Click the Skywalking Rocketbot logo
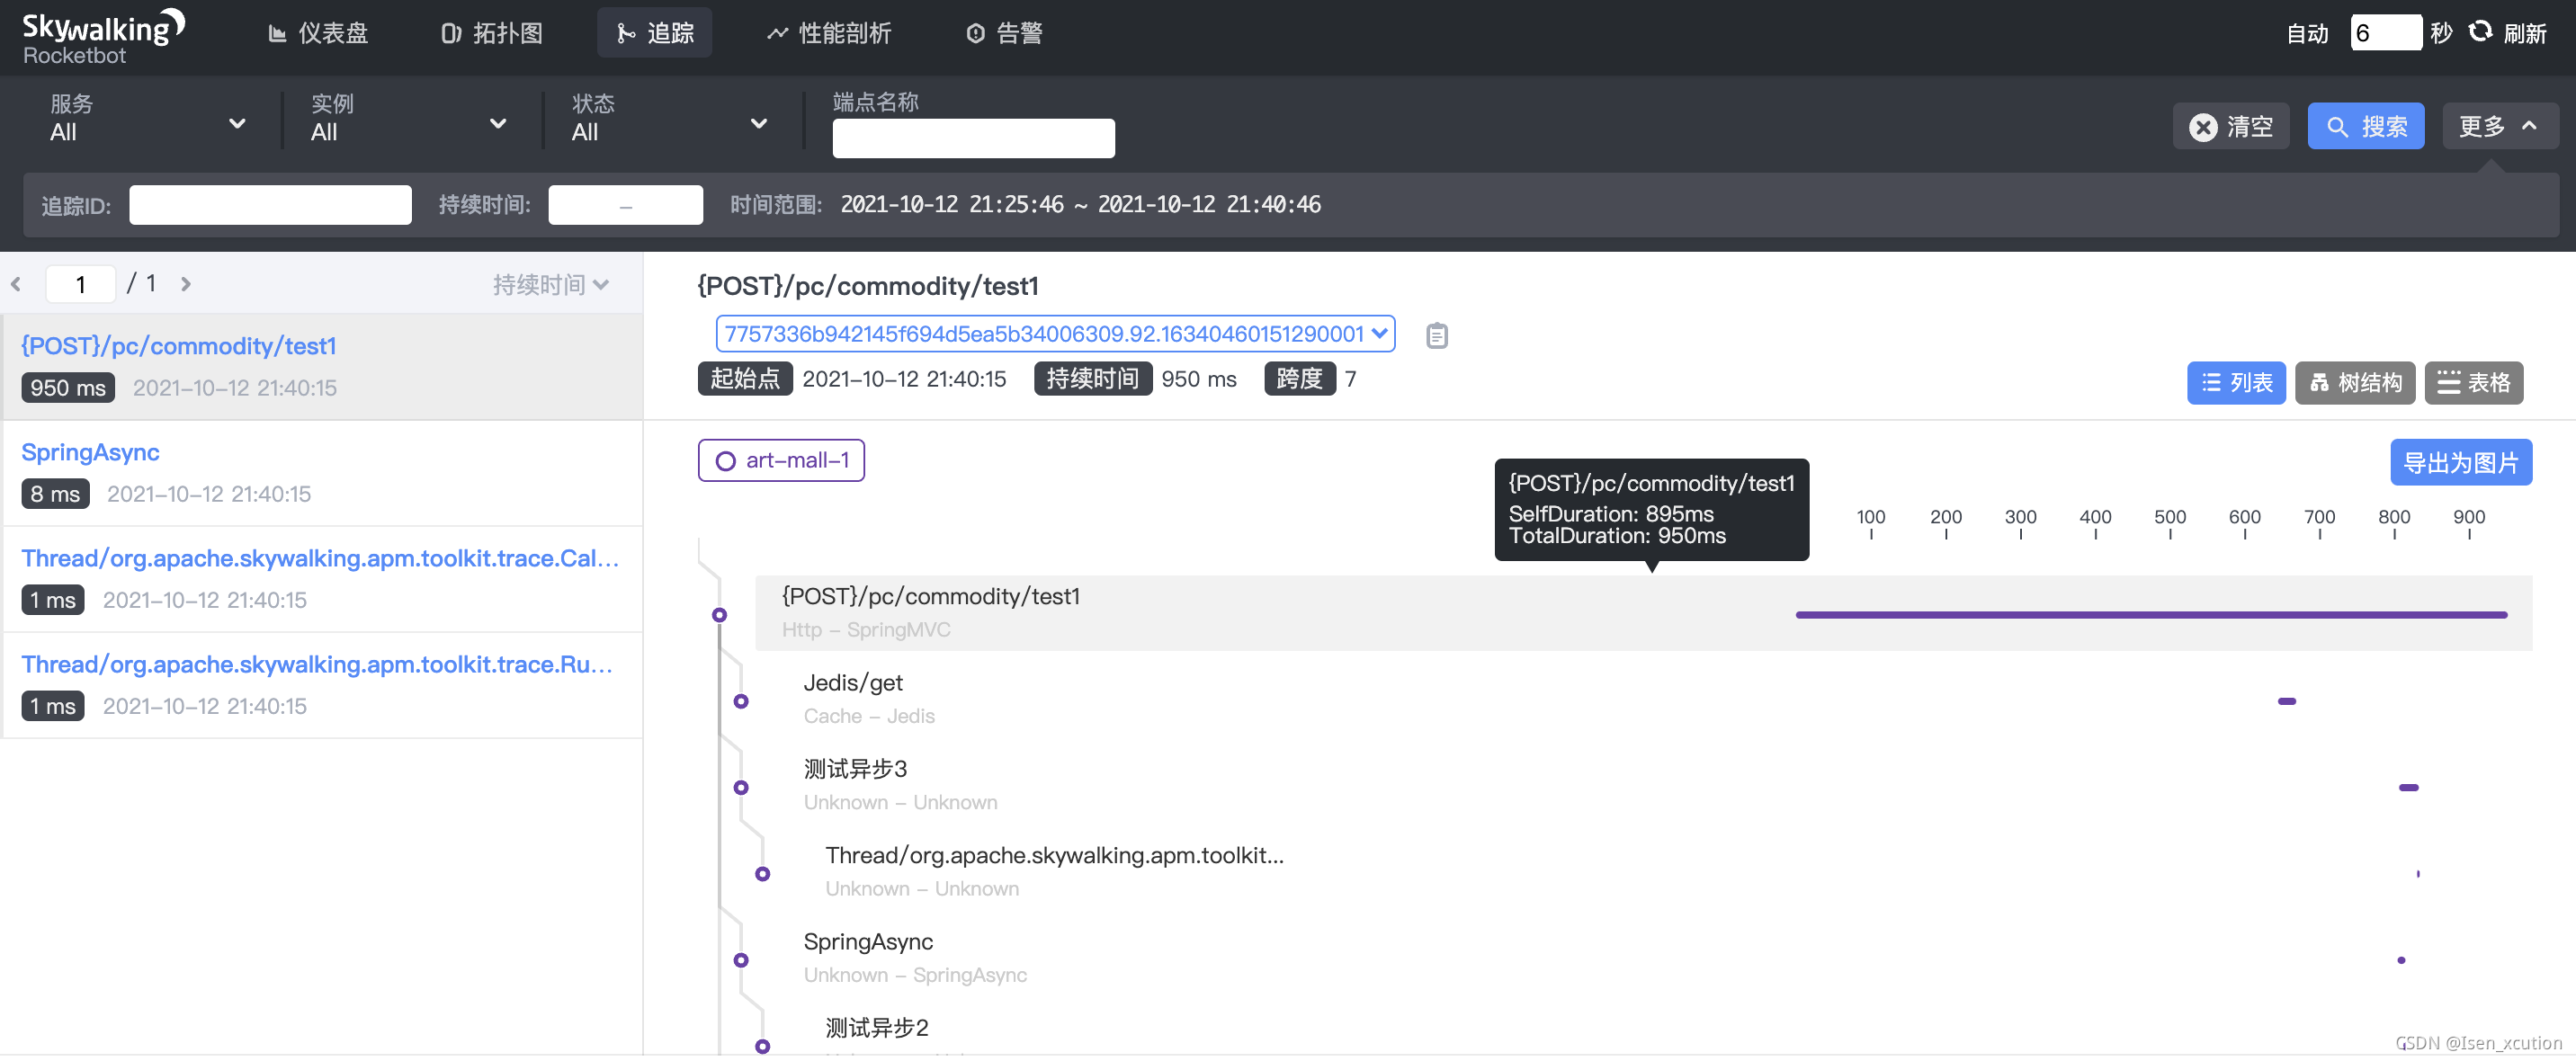Screen dimensions: 2576x1061 (x=103, y=37)
